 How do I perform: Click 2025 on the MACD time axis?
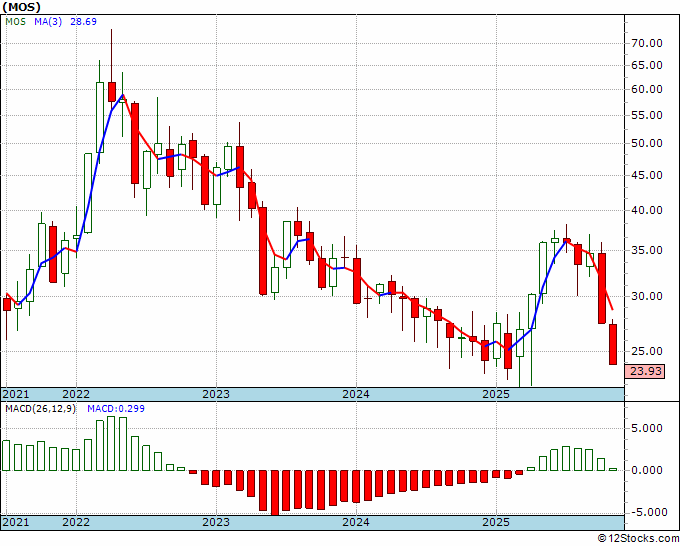496,522
